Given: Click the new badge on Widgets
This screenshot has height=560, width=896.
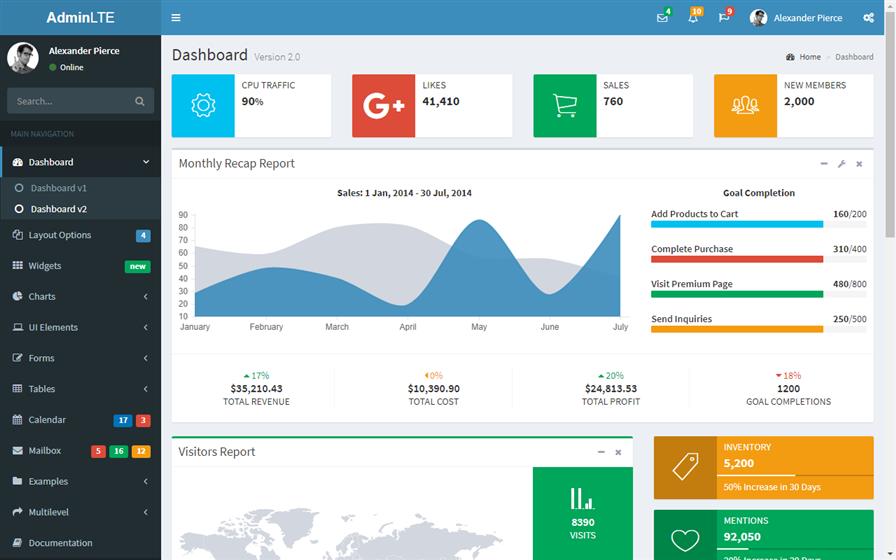Looking at the screenshot, I should 138,266.
